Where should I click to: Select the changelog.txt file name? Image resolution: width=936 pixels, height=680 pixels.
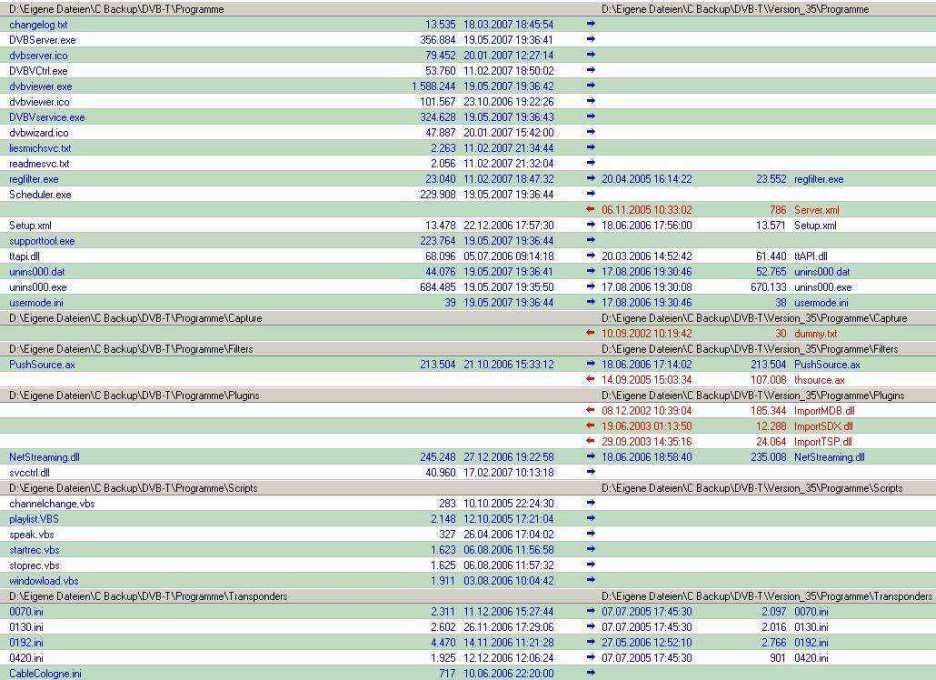(x=38, y=24)
